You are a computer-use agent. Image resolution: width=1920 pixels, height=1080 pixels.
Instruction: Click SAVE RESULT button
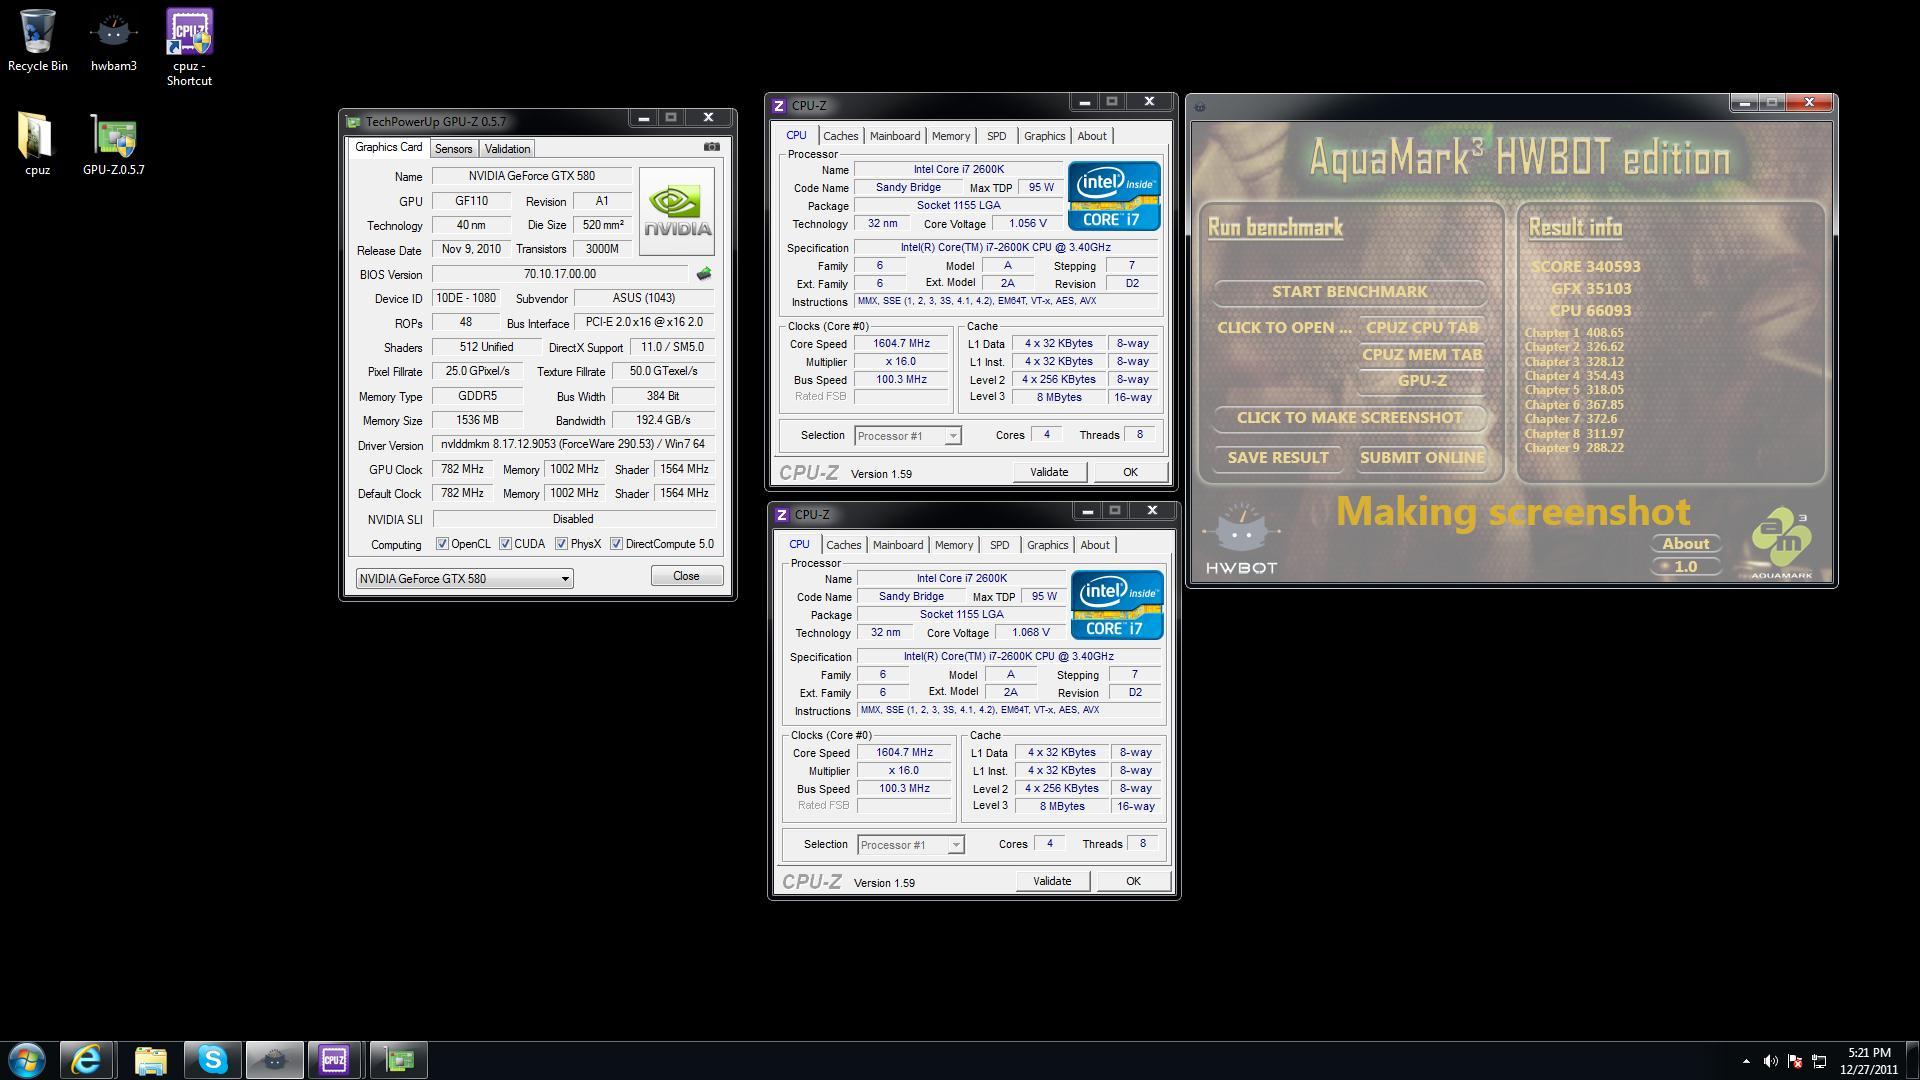click(x=1278, y=458)
